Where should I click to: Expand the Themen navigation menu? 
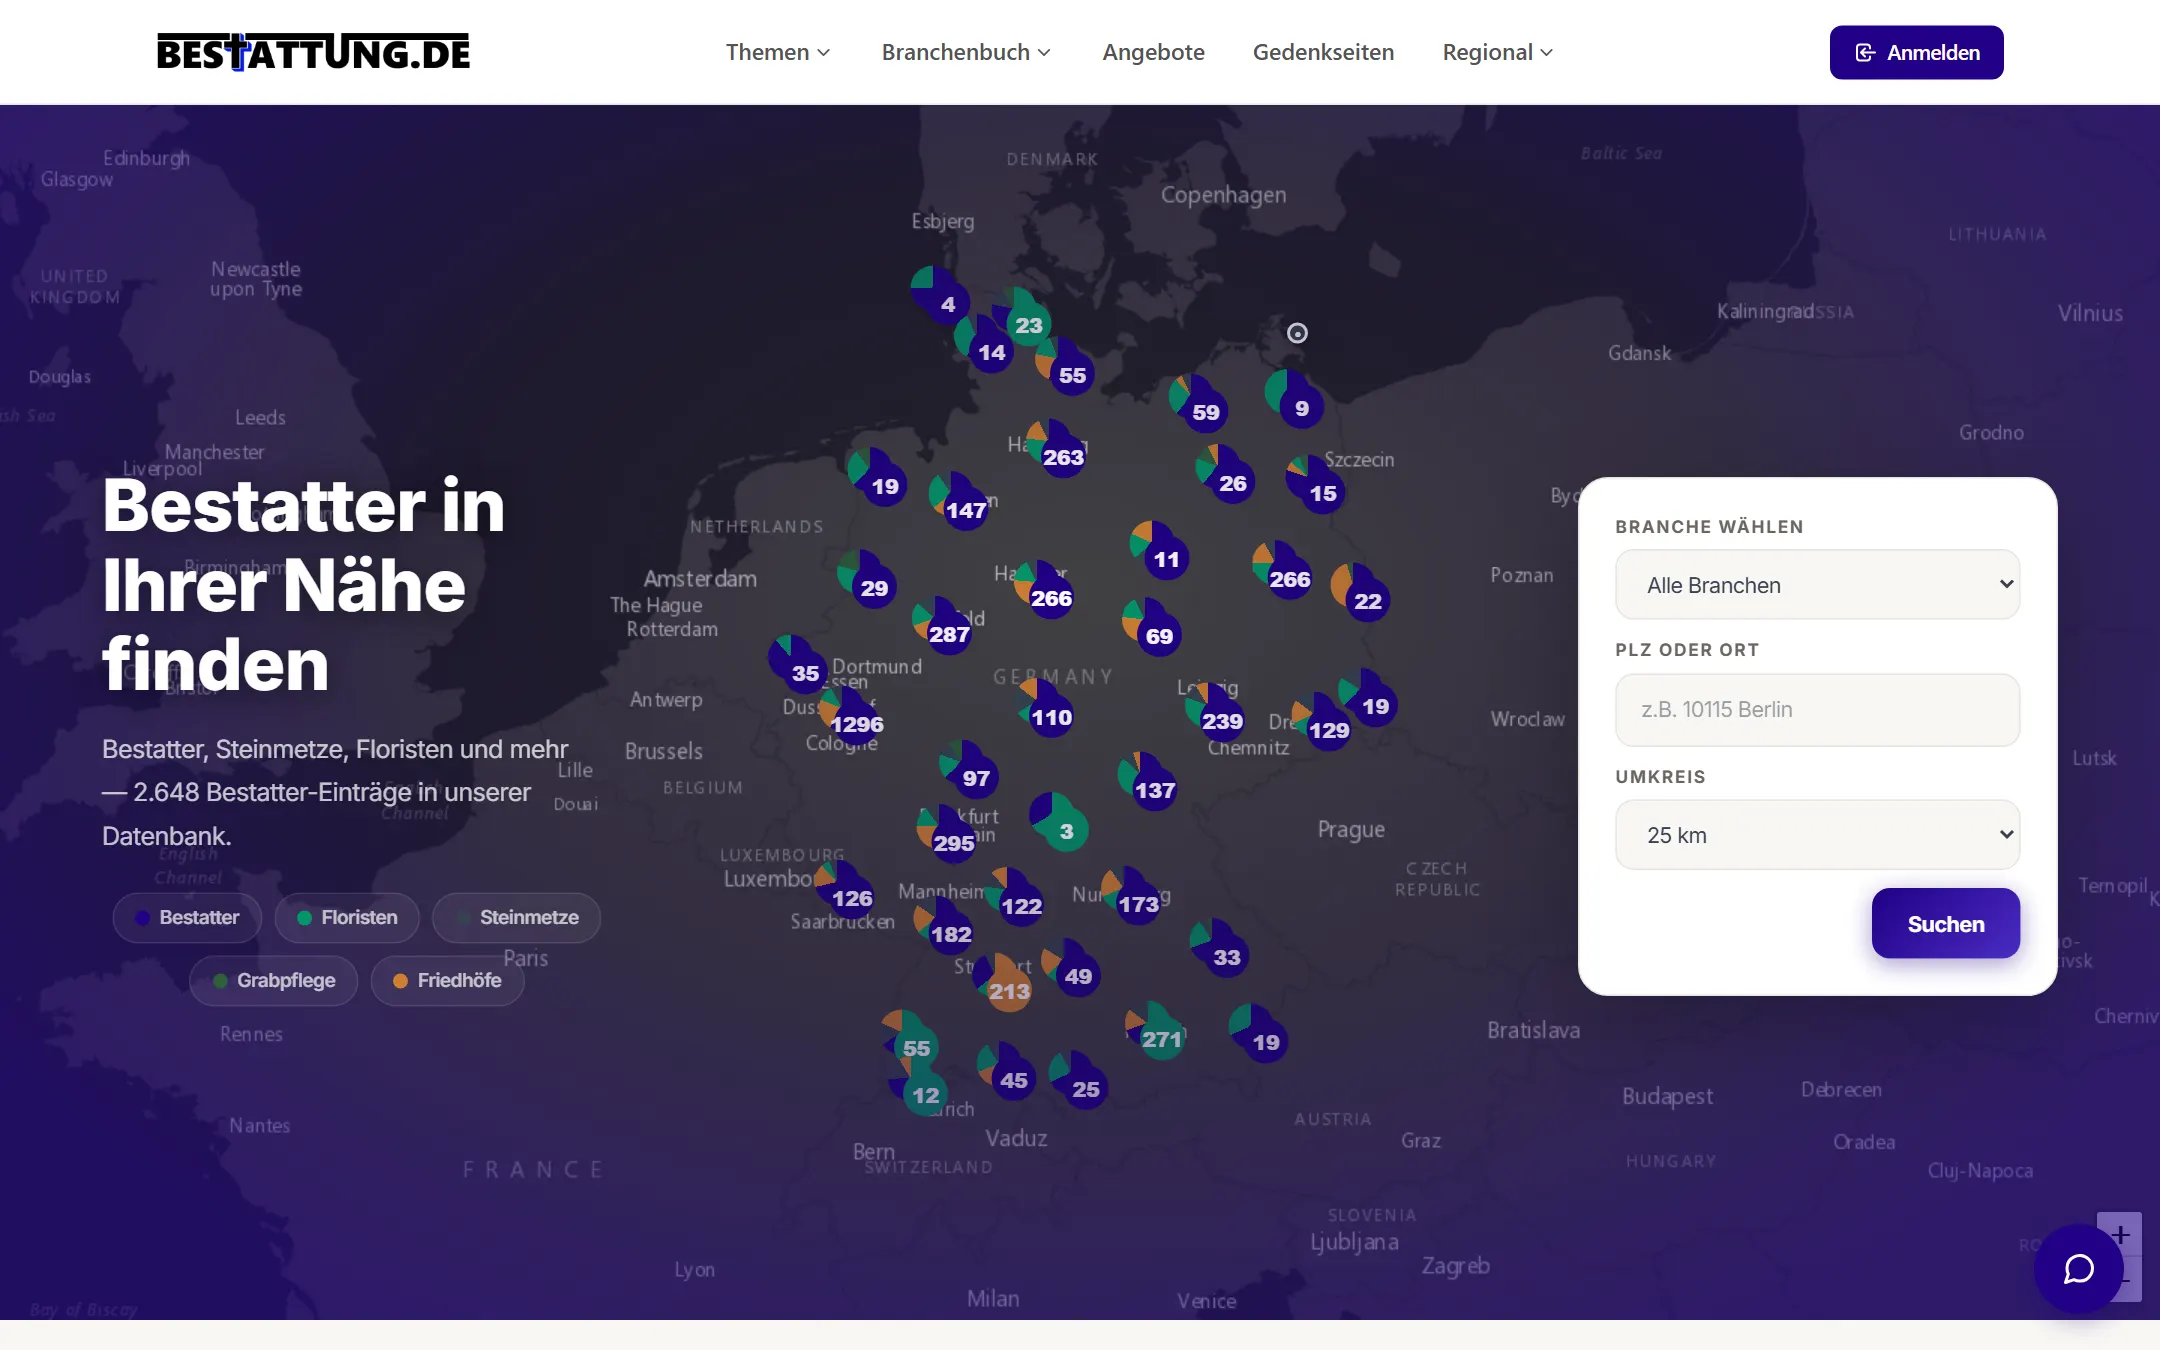click(x=778, y=52)
